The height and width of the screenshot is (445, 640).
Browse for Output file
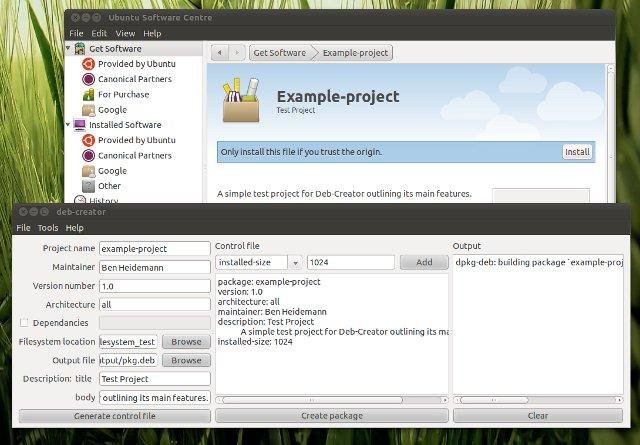click(186, 360)
